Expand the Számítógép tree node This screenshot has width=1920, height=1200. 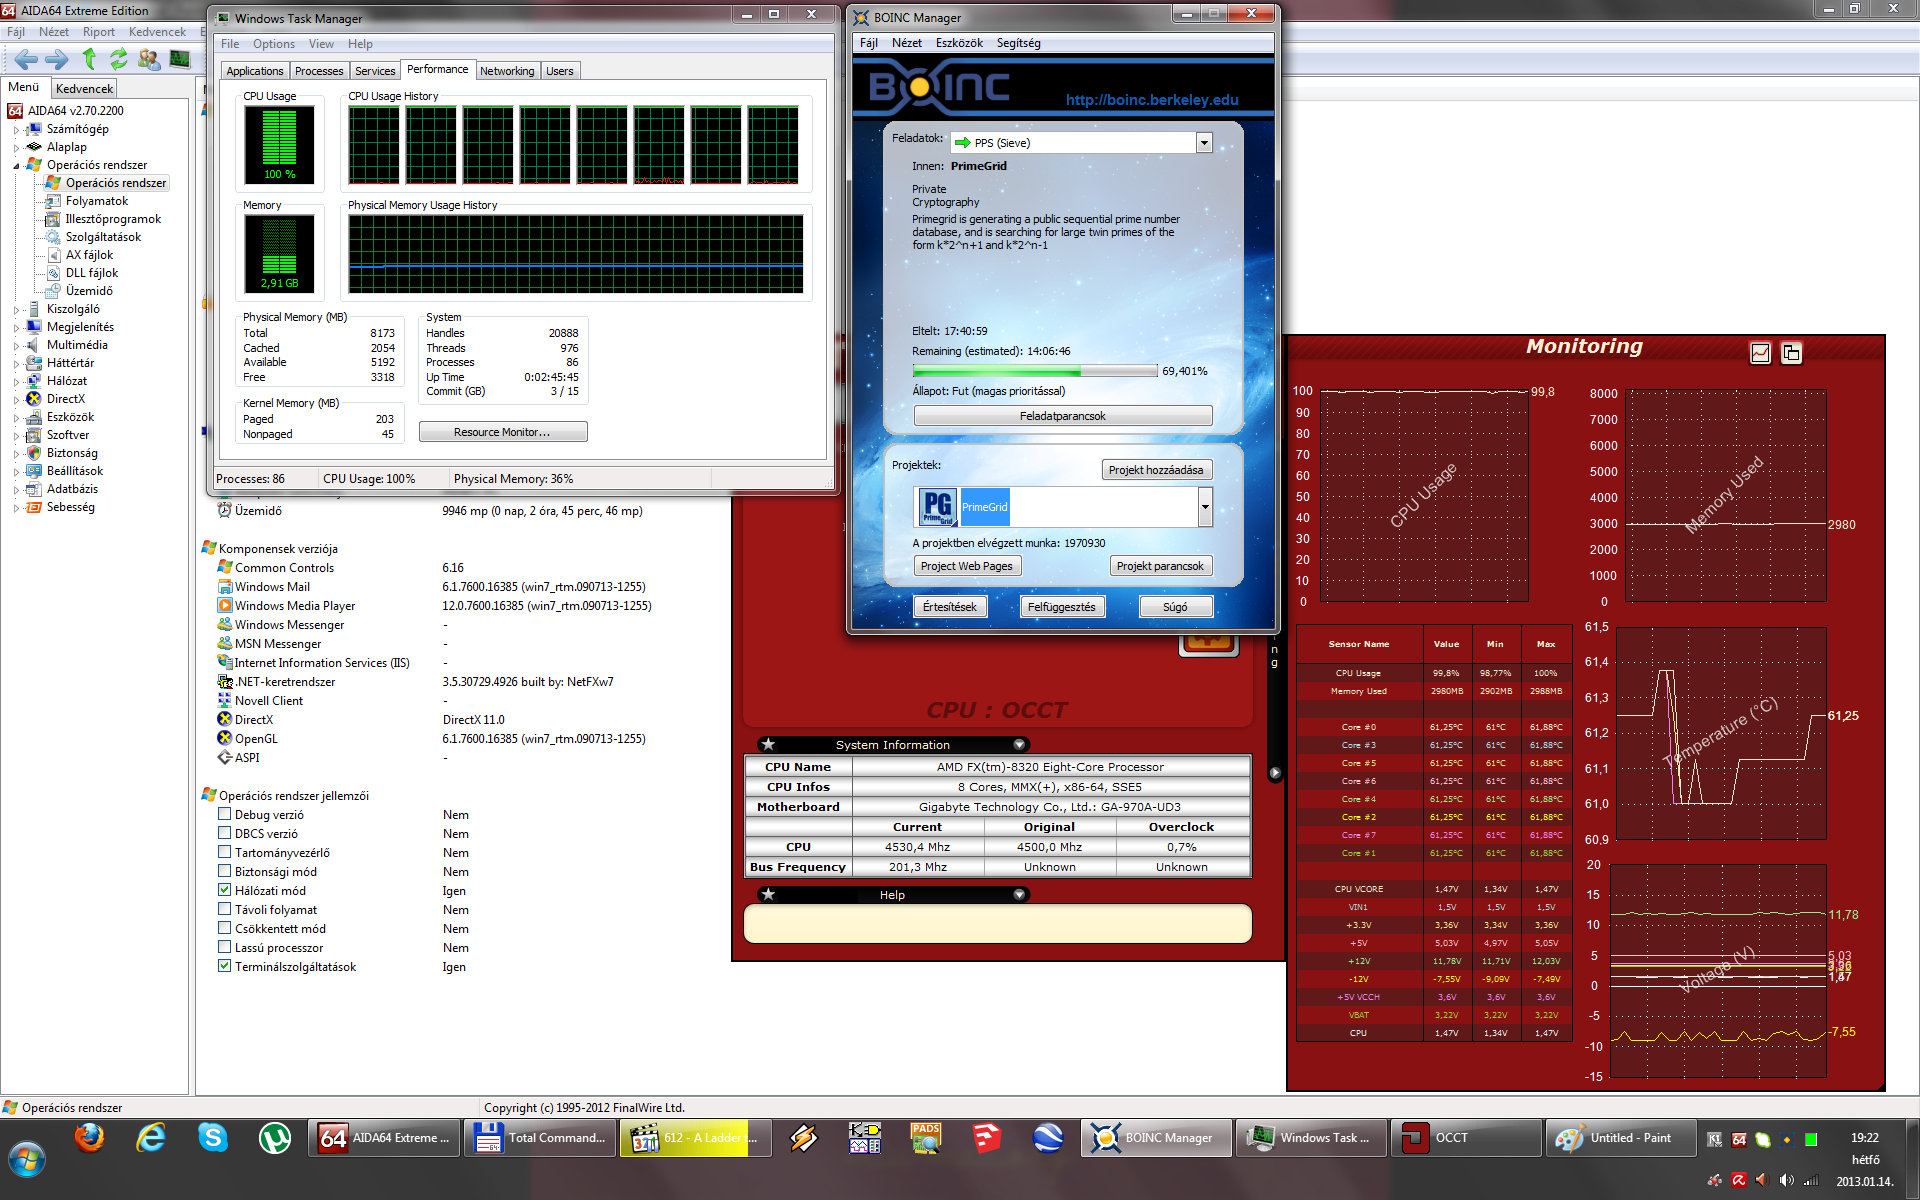(x=16, y=129)
